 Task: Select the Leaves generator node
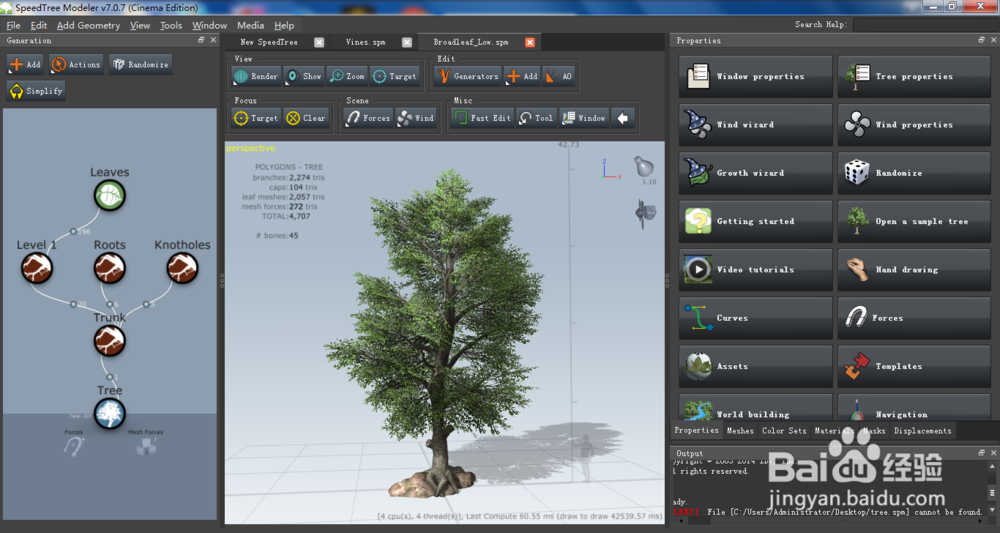click(x=110, y=195)
